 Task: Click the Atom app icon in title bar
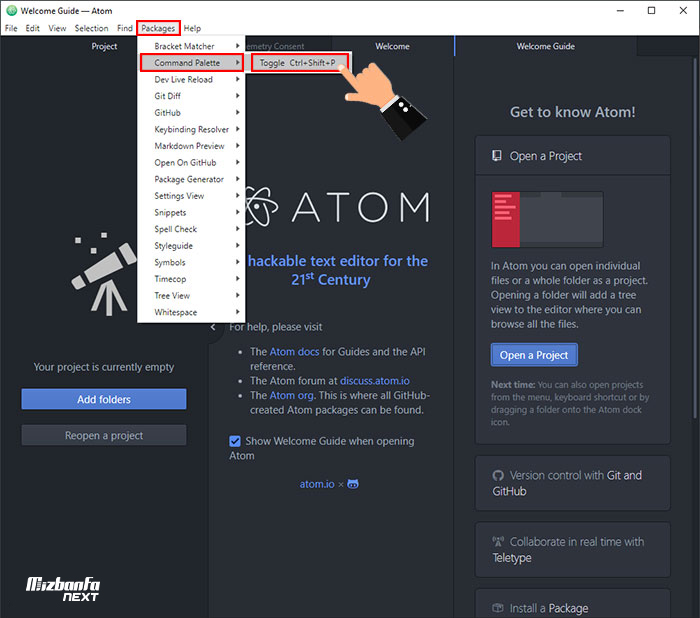pyautogui.click(x=12, y=10)
